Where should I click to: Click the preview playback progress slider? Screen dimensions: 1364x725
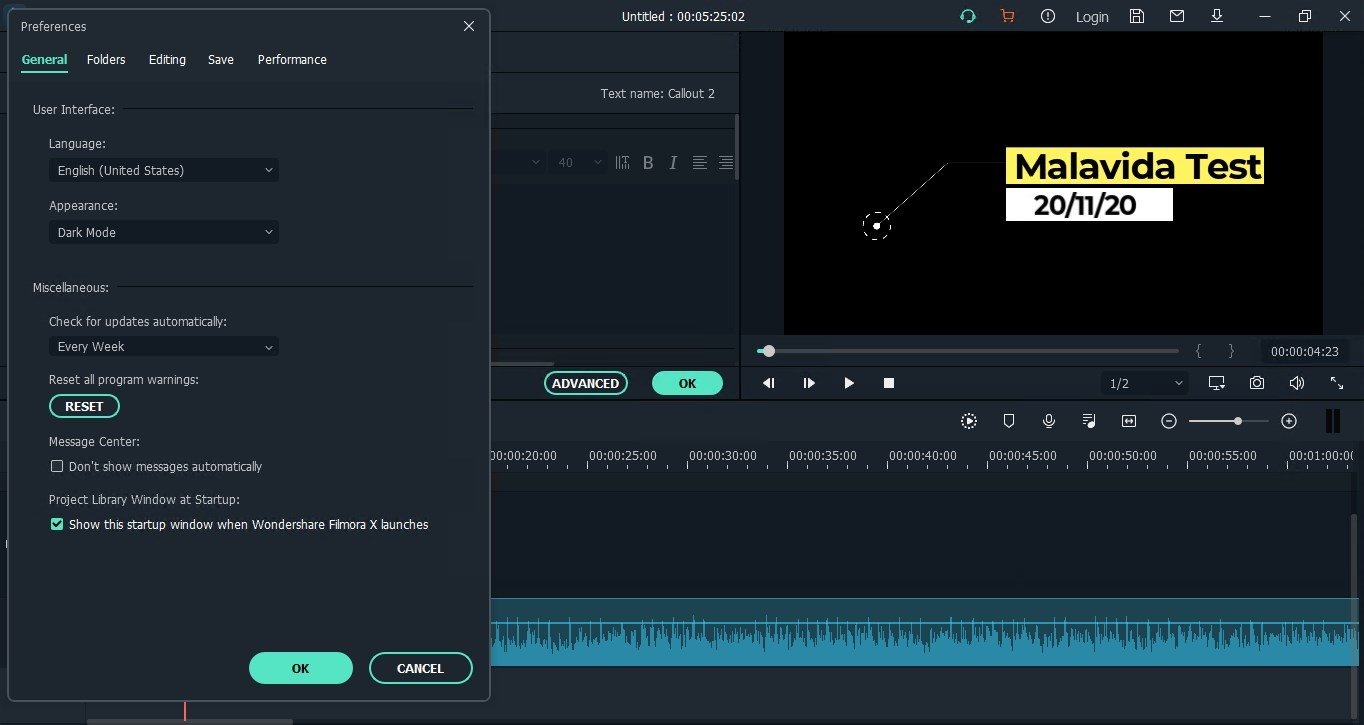tap(968, 351)
